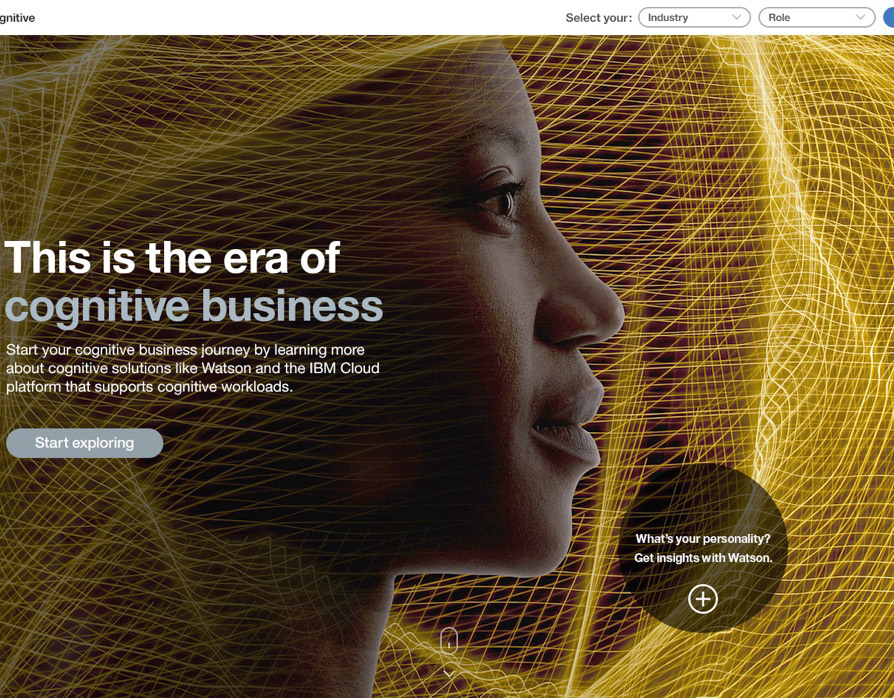Open the Role dropdown
This screenshot has width=894, height=700.
click(816, 18)
